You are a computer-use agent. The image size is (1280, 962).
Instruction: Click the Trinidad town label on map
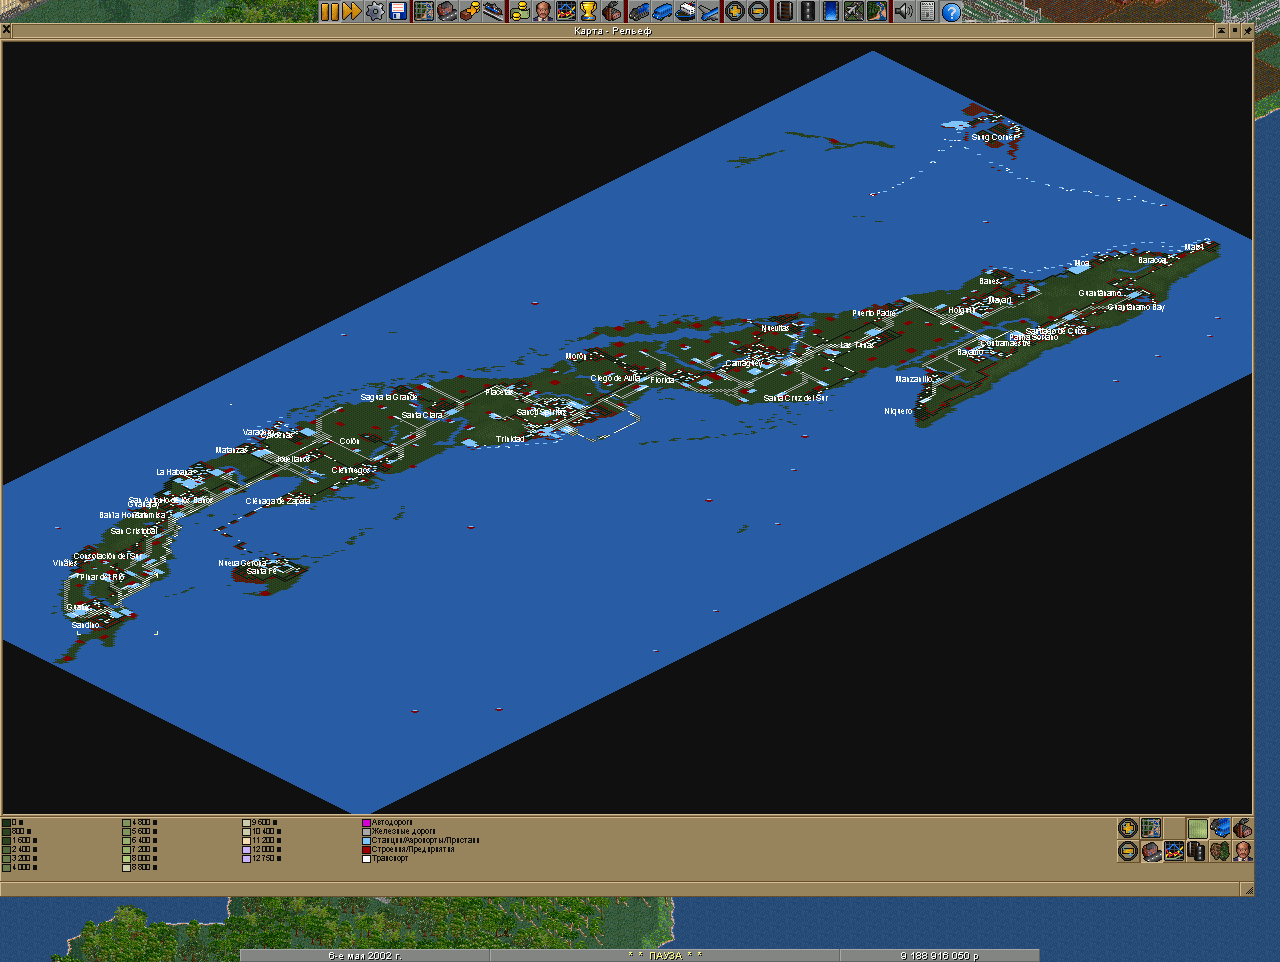coord(510,439)
